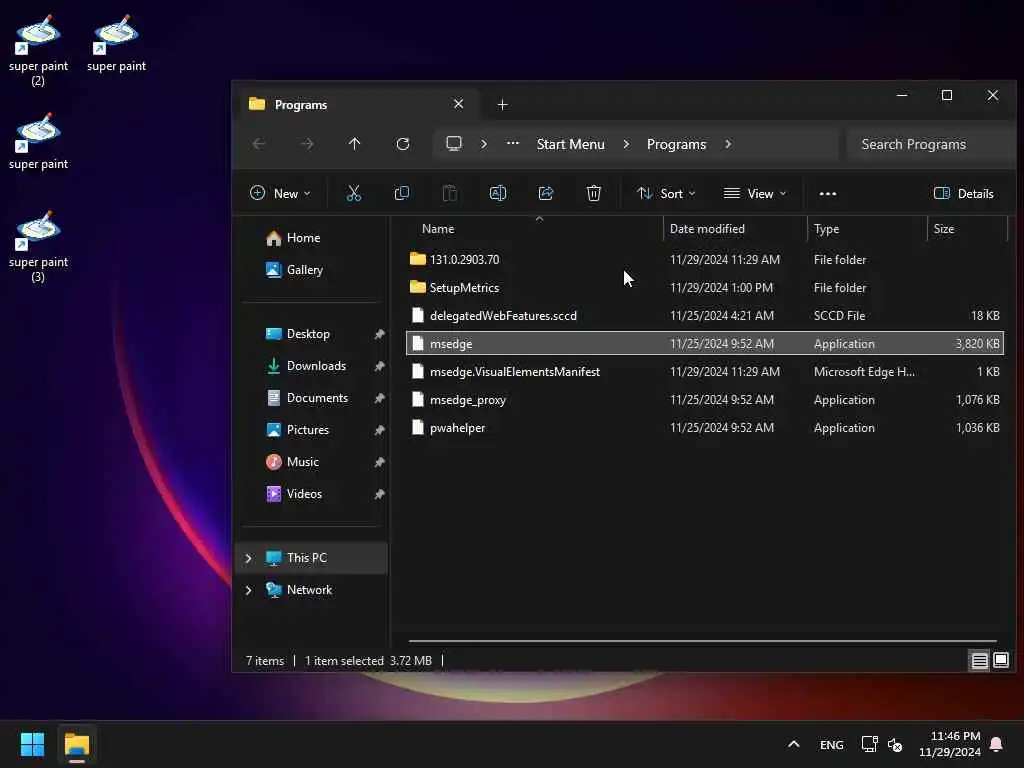Go to Home in navigation pane

click(293, 238)
